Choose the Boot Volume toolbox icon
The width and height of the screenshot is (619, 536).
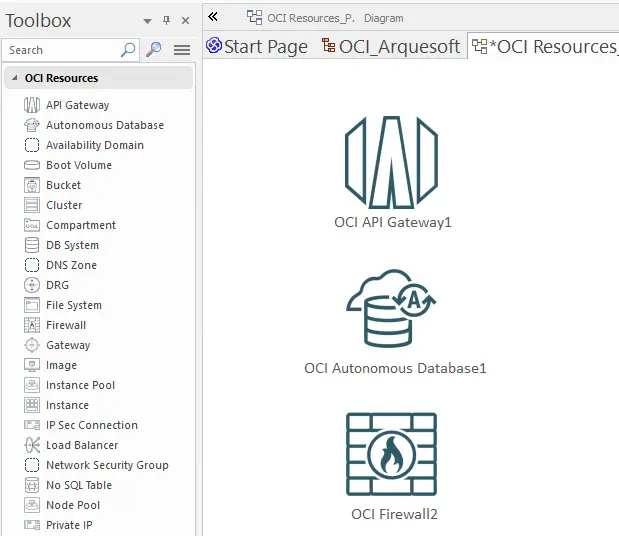pyautogui.click(x=31, y=165)
